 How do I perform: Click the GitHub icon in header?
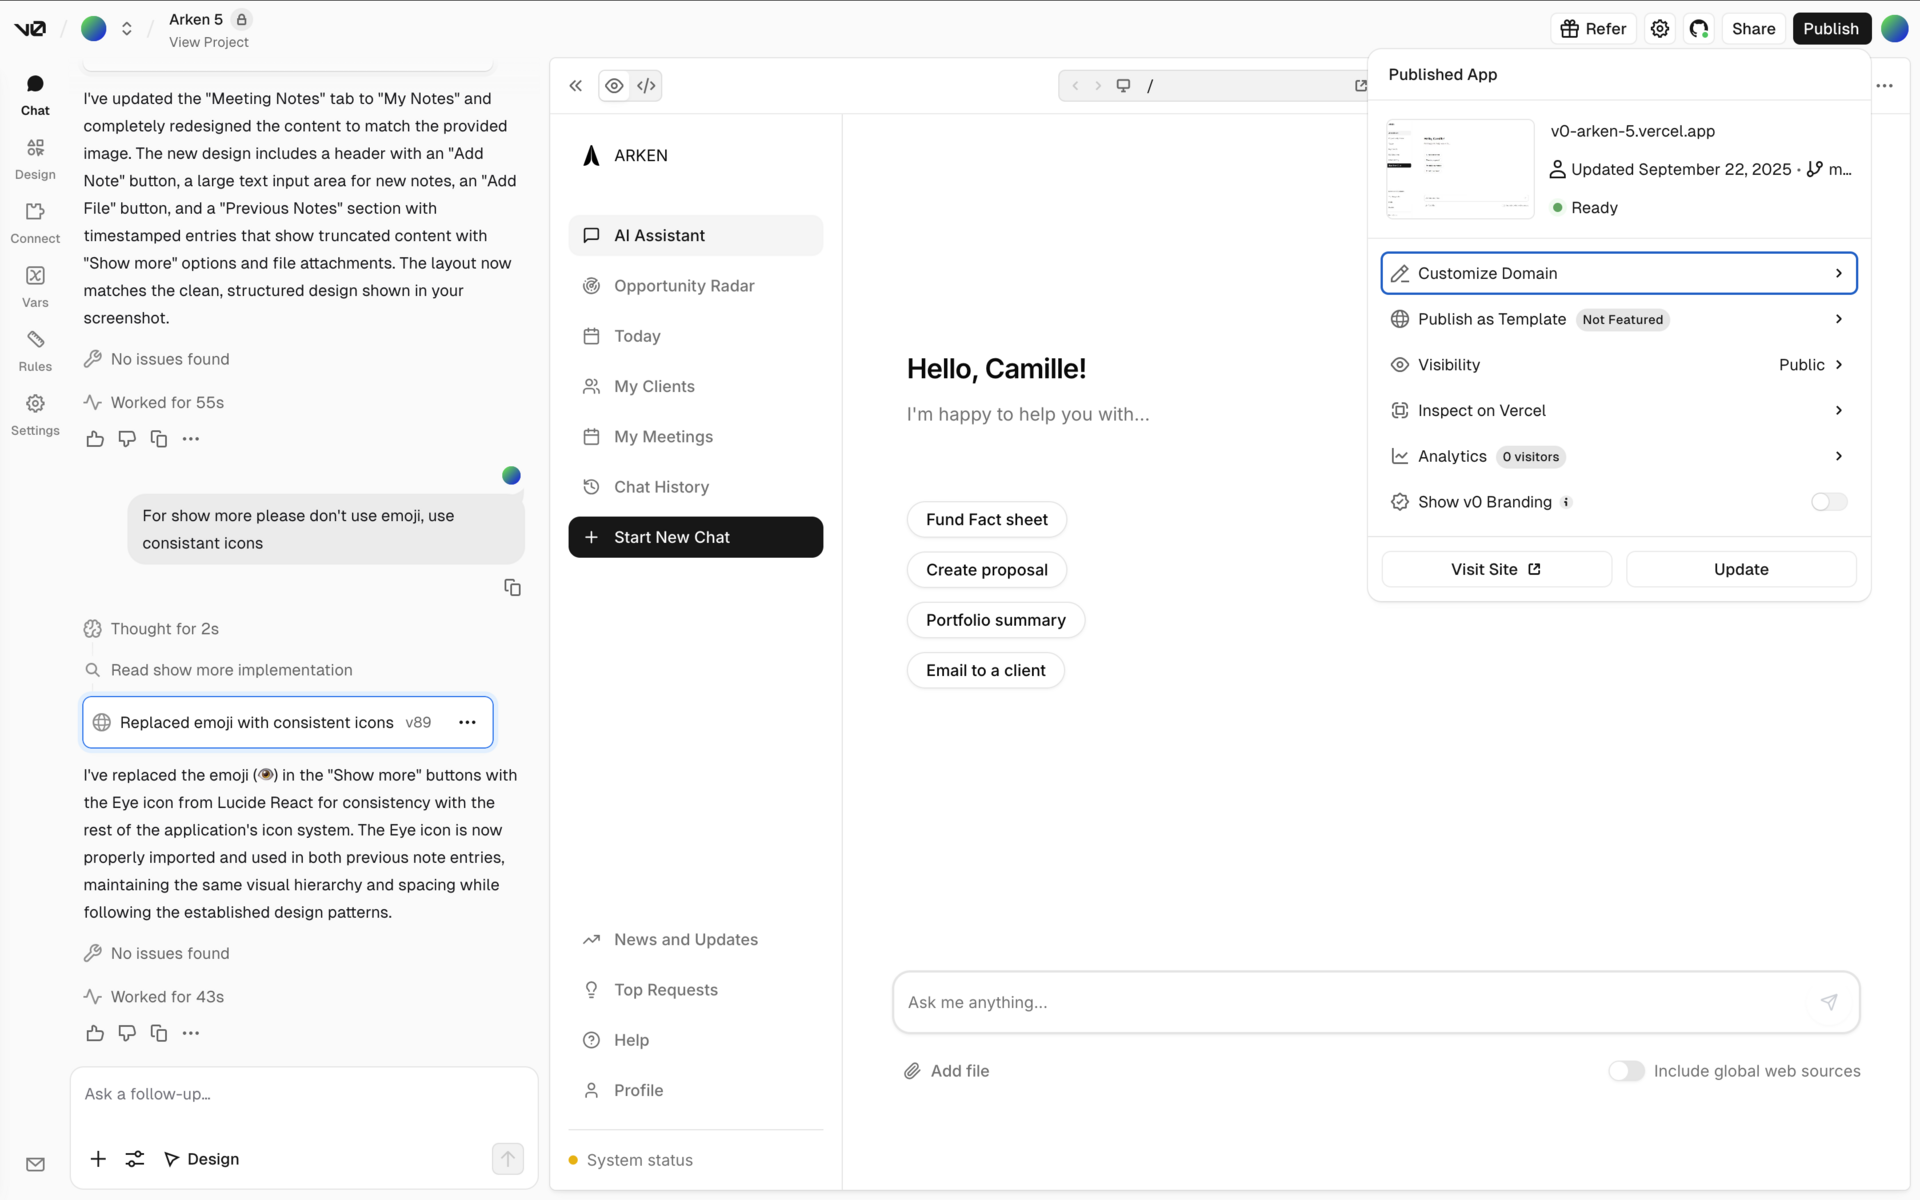click(x=1698, y=29)
